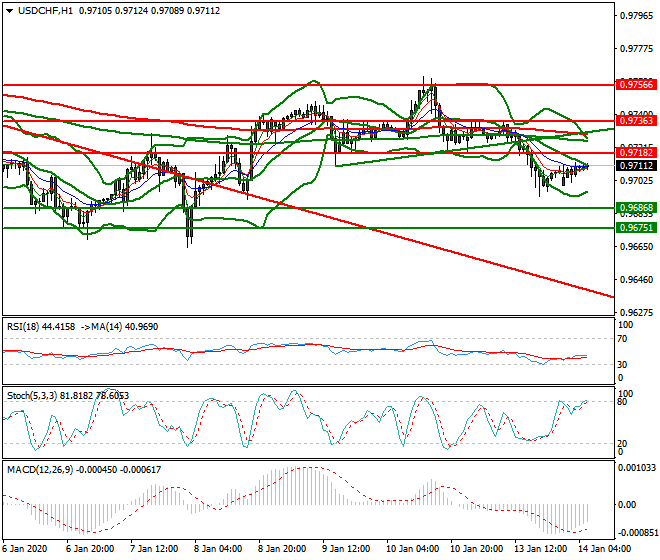Click the -0.000851 MACD scale value

[x=637, y=533]
